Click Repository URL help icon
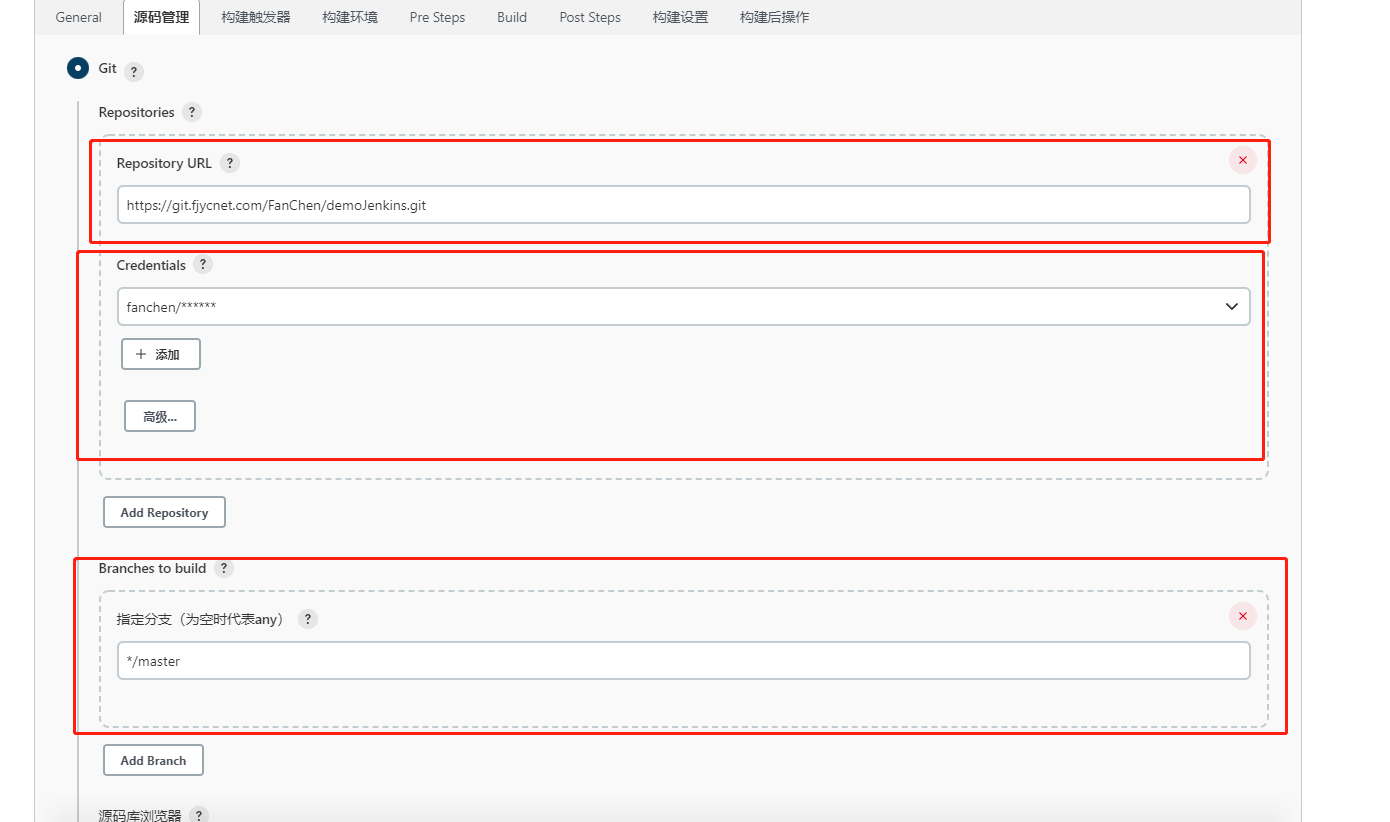 point(230,163)
